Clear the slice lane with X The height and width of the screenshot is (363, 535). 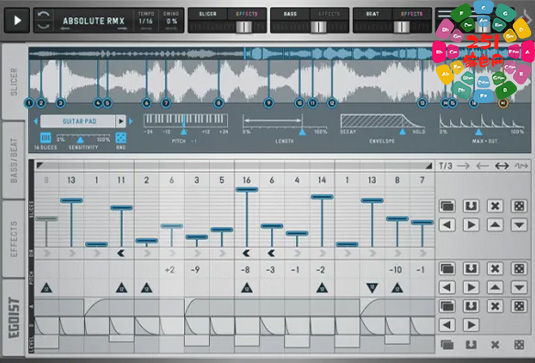pyautogui.click(x=495, y=206)
